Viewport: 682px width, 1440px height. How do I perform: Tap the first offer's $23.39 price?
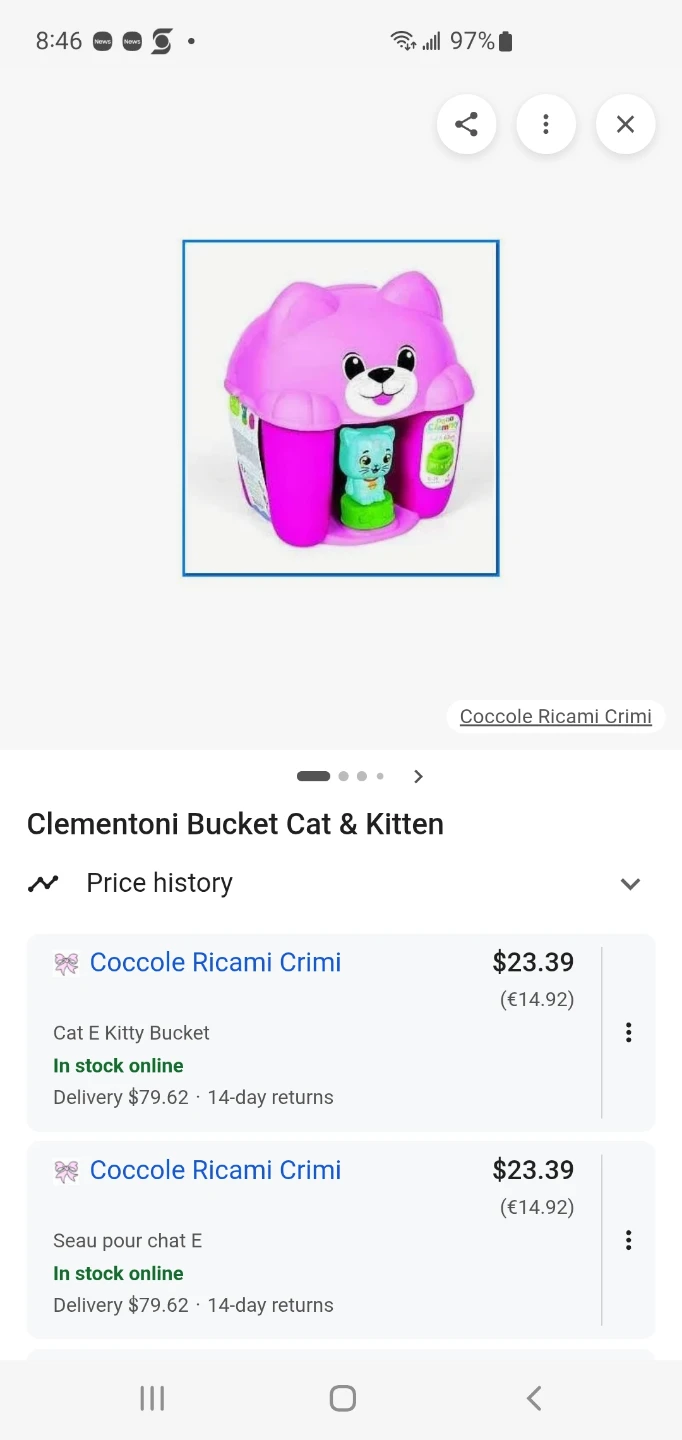point(533,962)
